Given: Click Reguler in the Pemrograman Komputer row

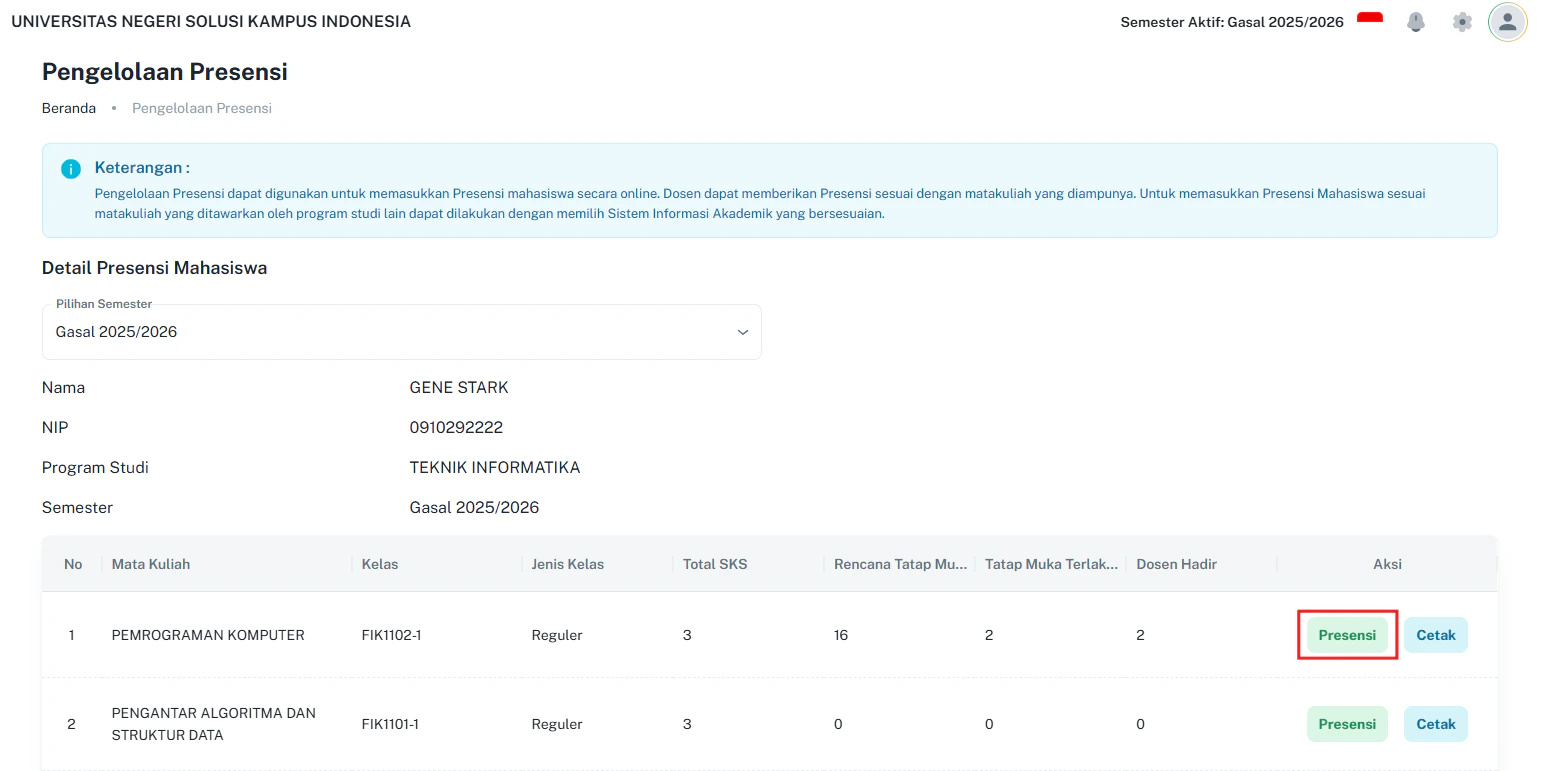Looking at the screenshot, I should point(557,635).
